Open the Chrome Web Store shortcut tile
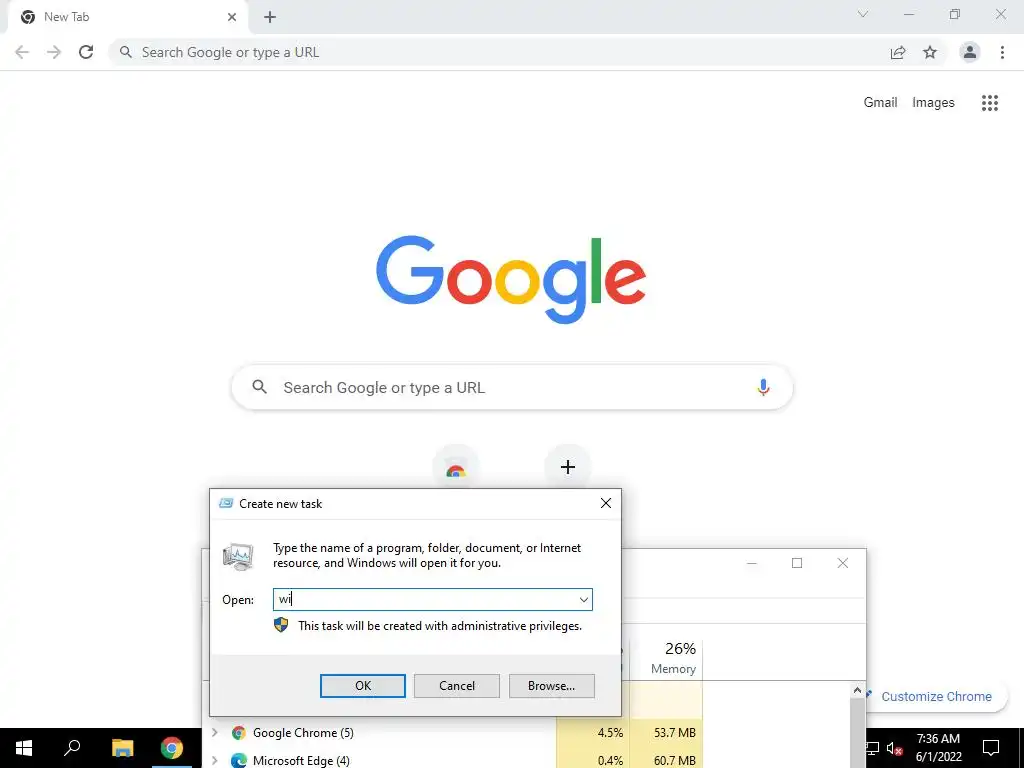Viewport: 1024px width, 768px height. coord(456,469)
